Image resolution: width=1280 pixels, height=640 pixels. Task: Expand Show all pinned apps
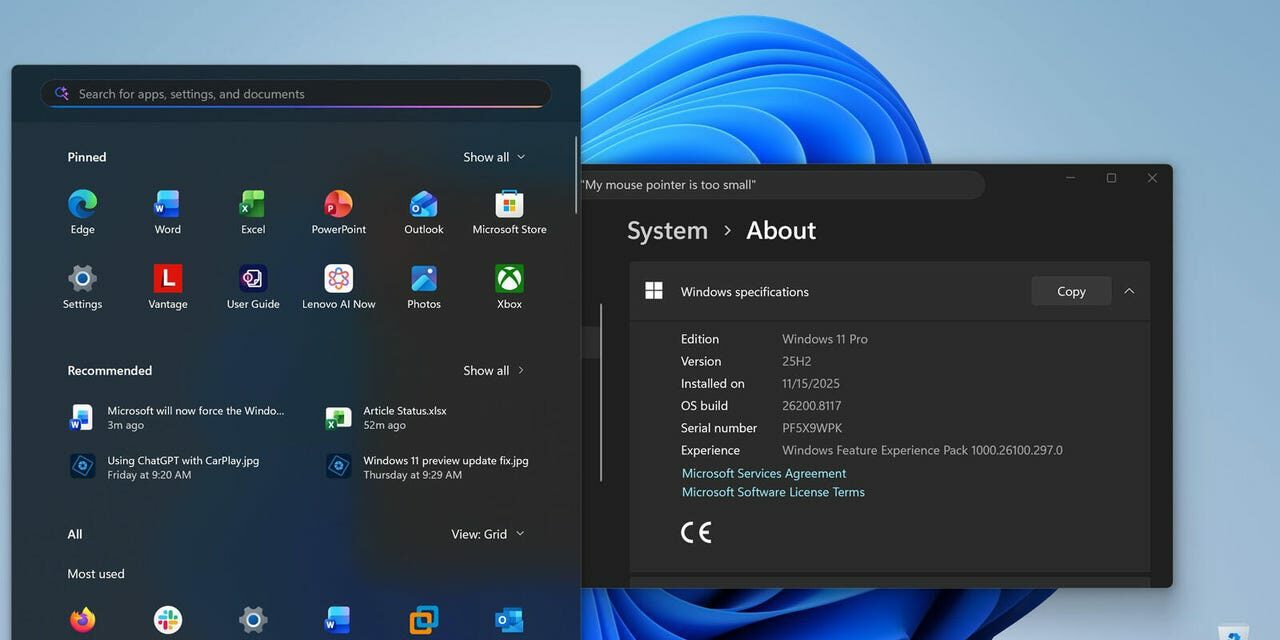(x=493, y=156)
